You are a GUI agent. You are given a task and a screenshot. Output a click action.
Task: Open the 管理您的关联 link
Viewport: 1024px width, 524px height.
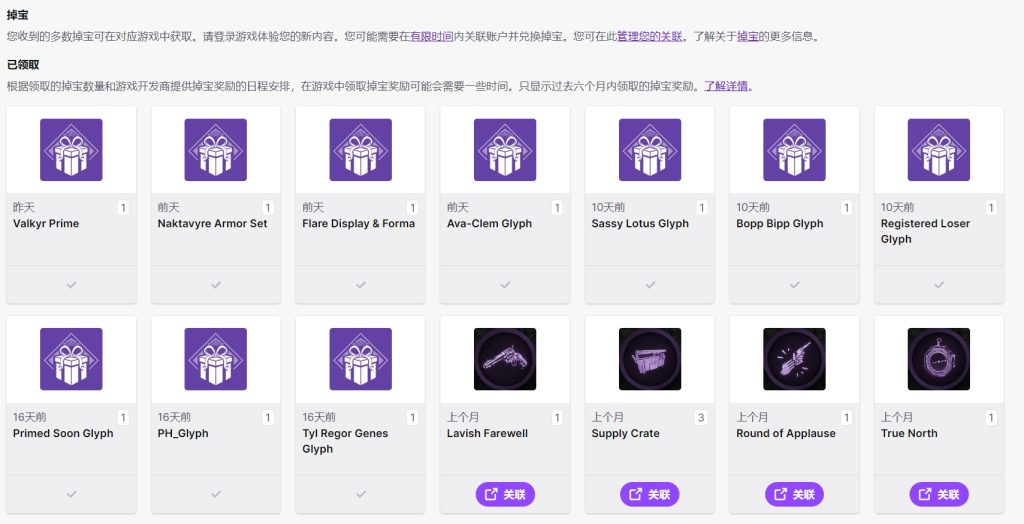pyautogui.click(x=650, y=37)
